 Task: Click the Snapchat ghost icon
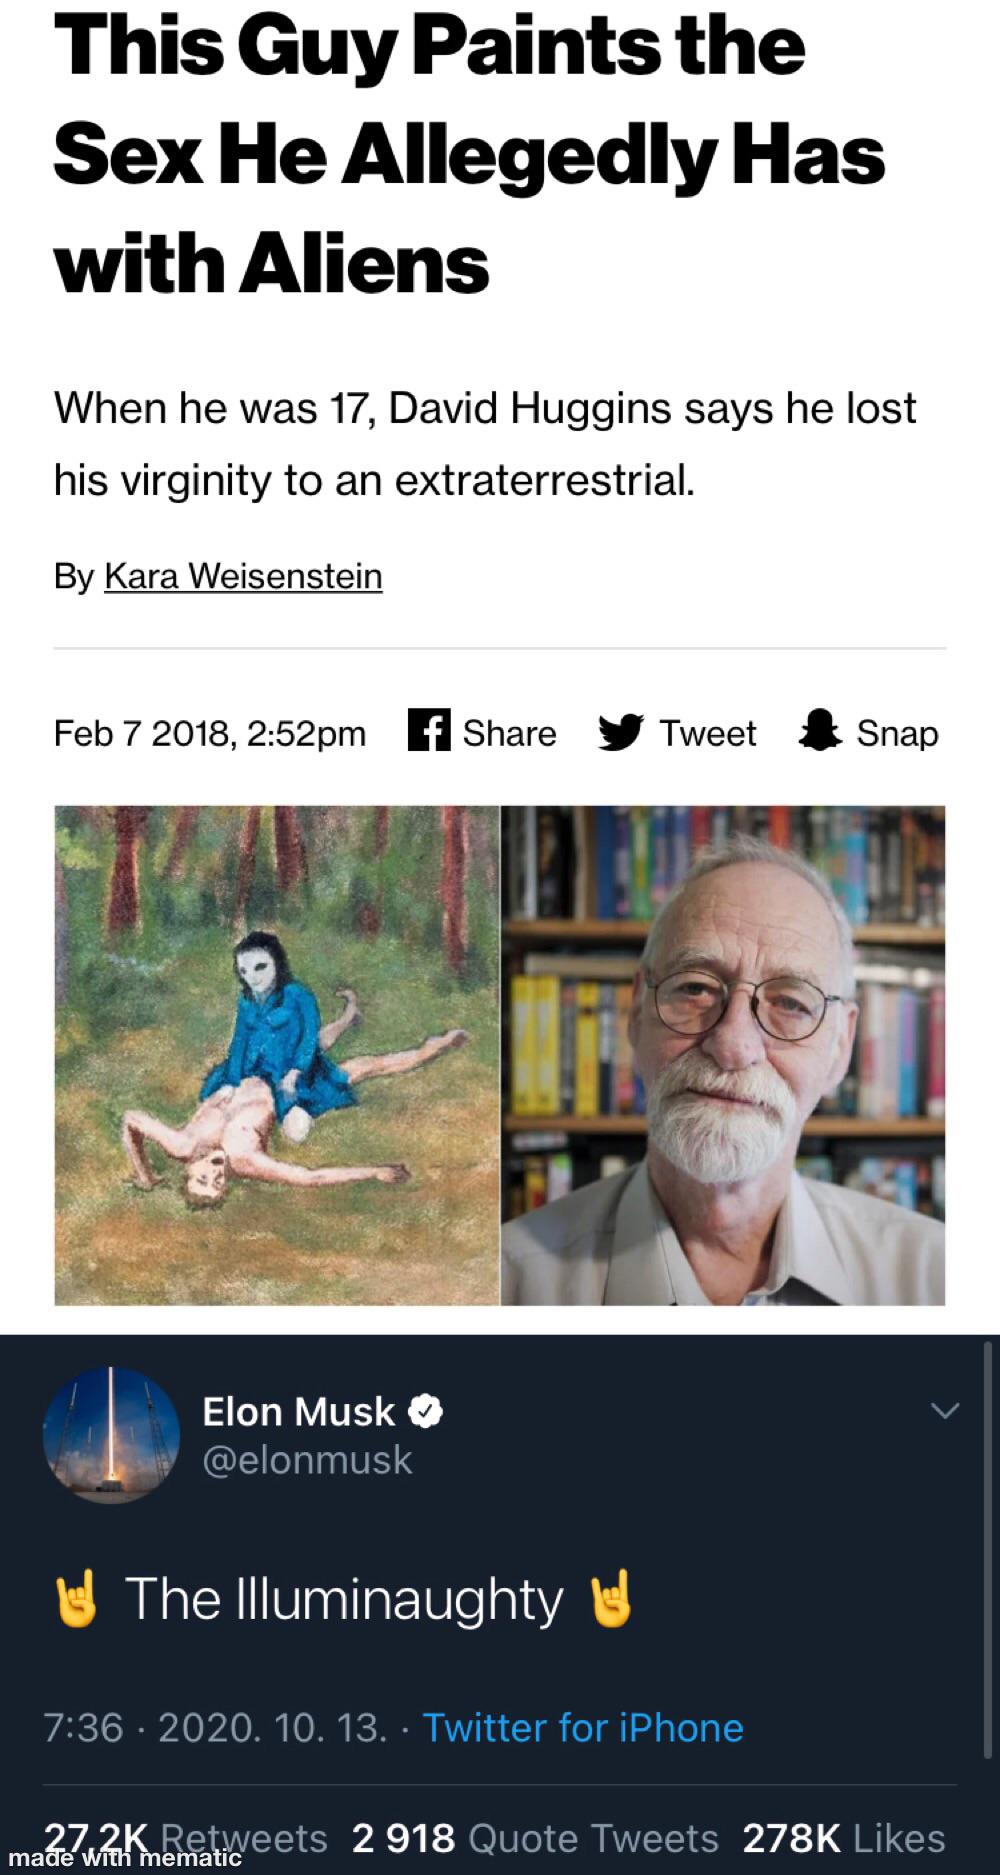pos(820,731)
